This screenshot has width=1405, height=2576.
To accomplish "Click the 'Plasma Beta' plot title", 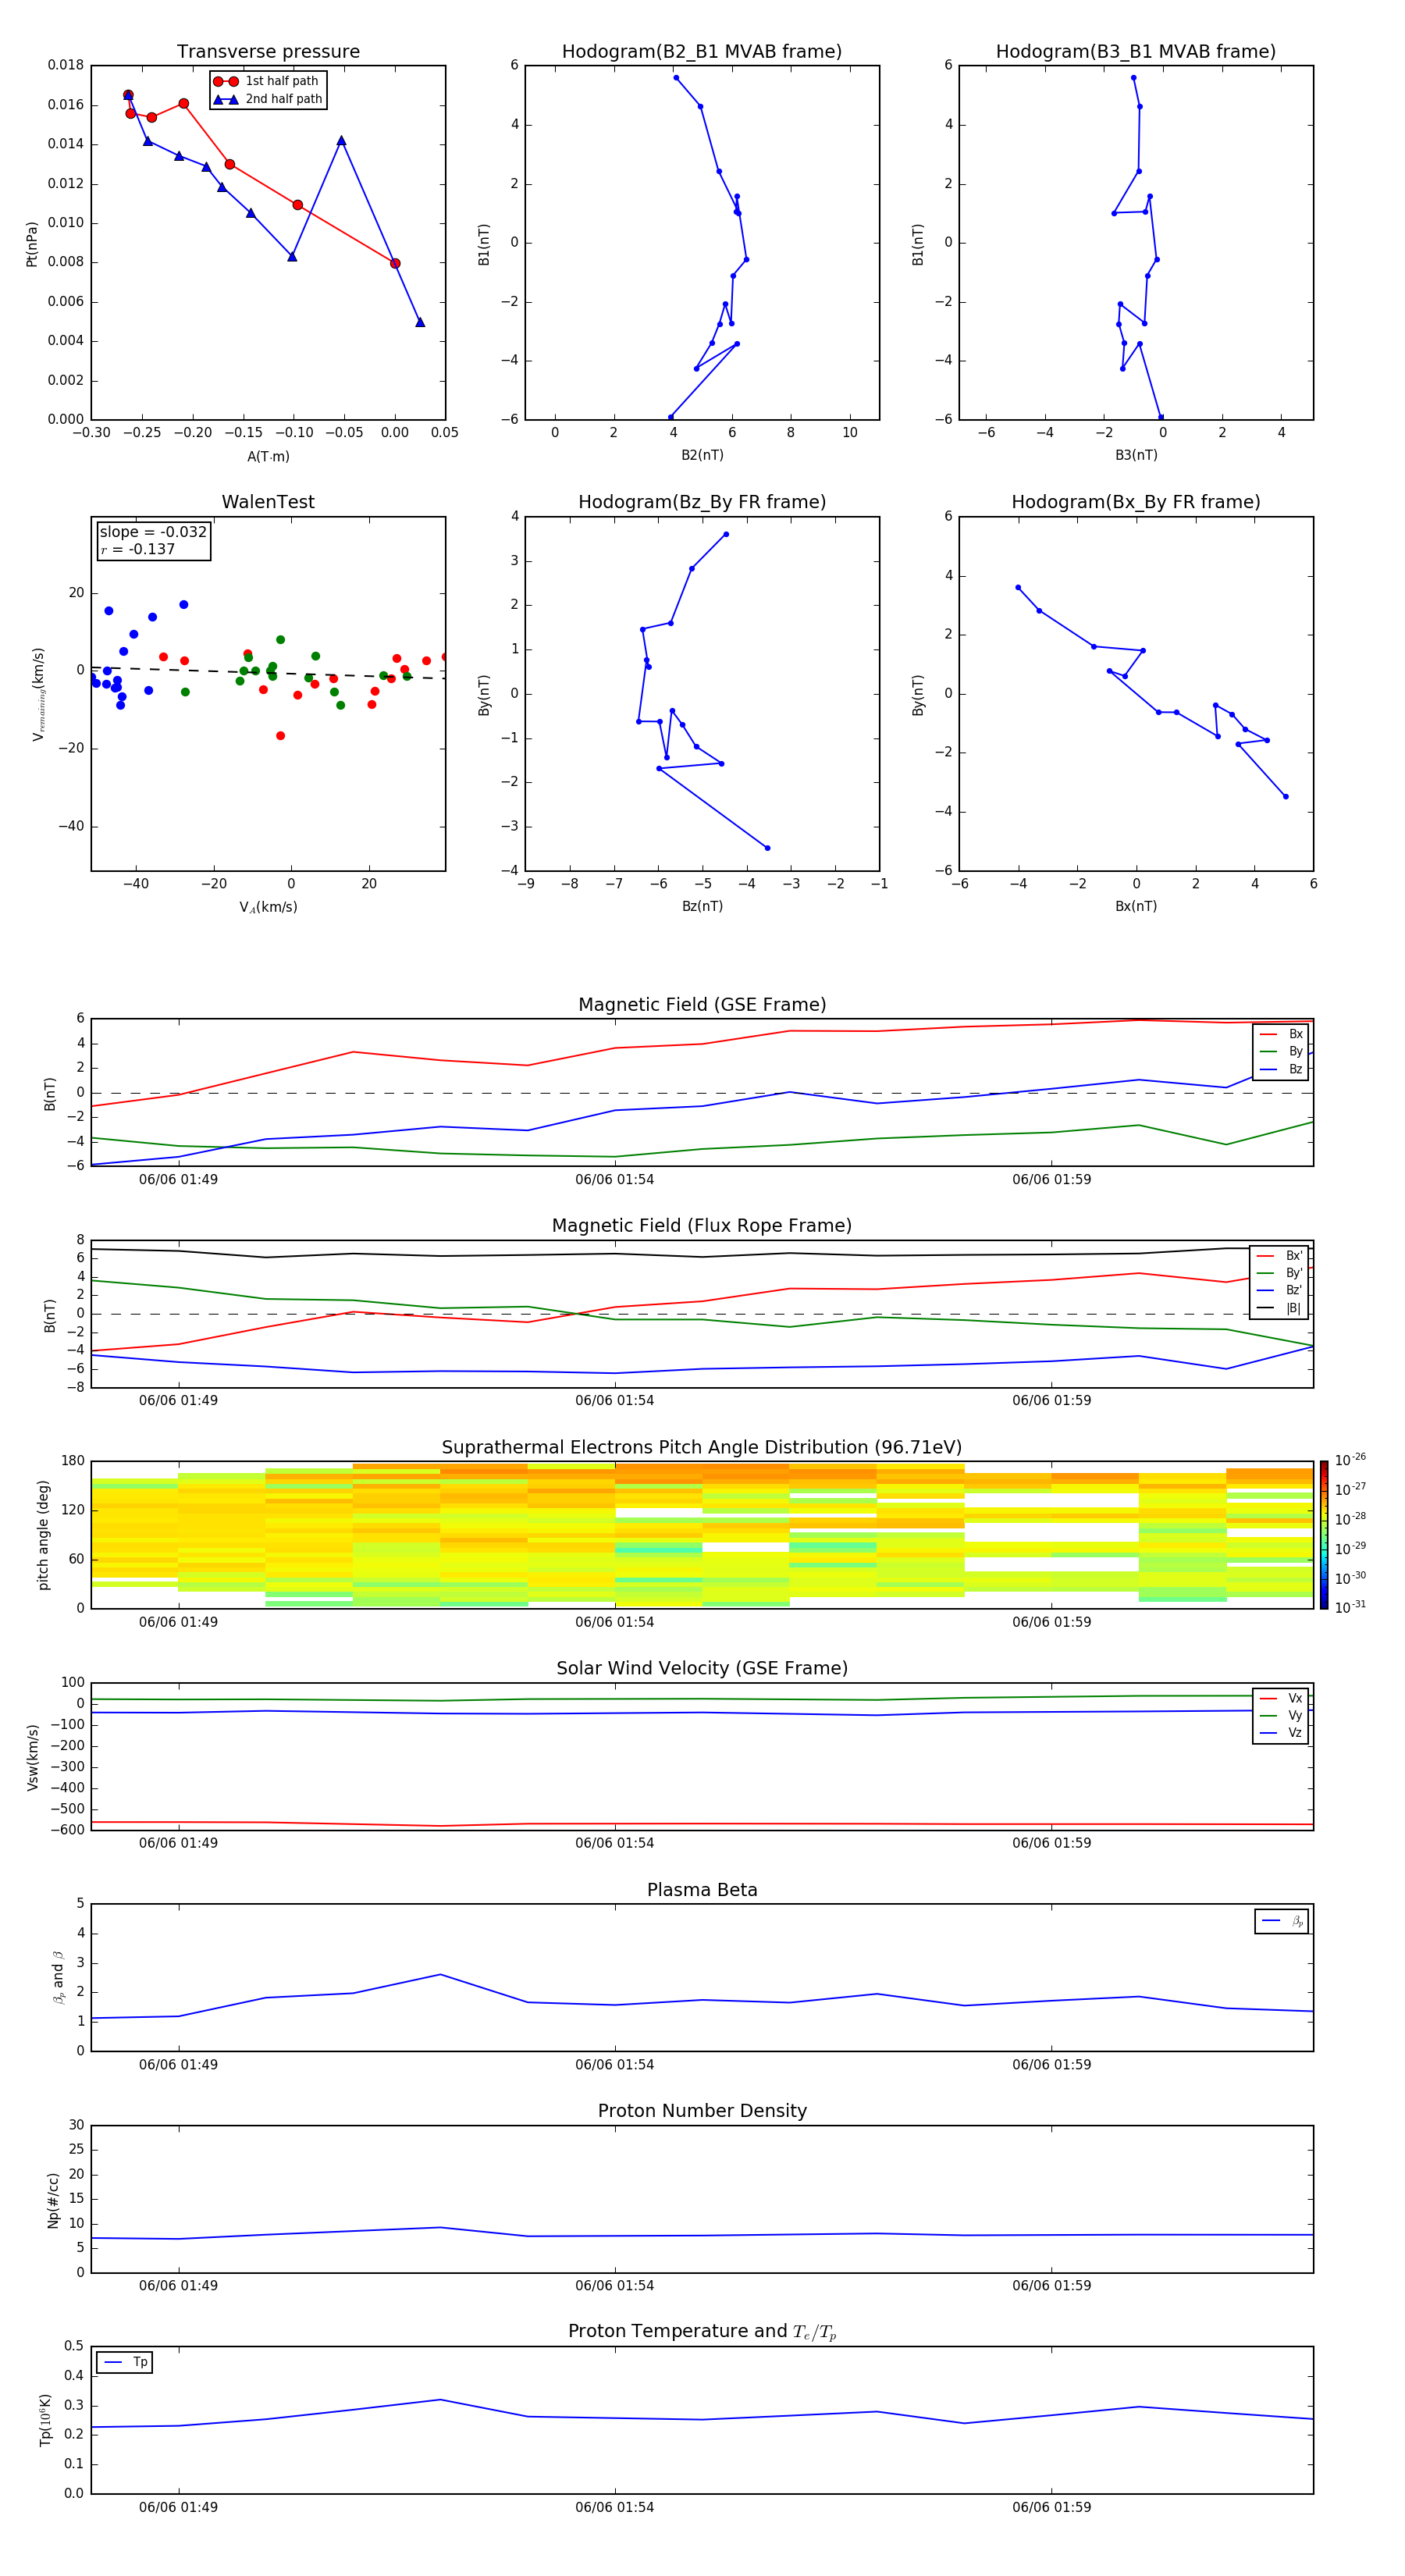I will [x=702, y=1890].
